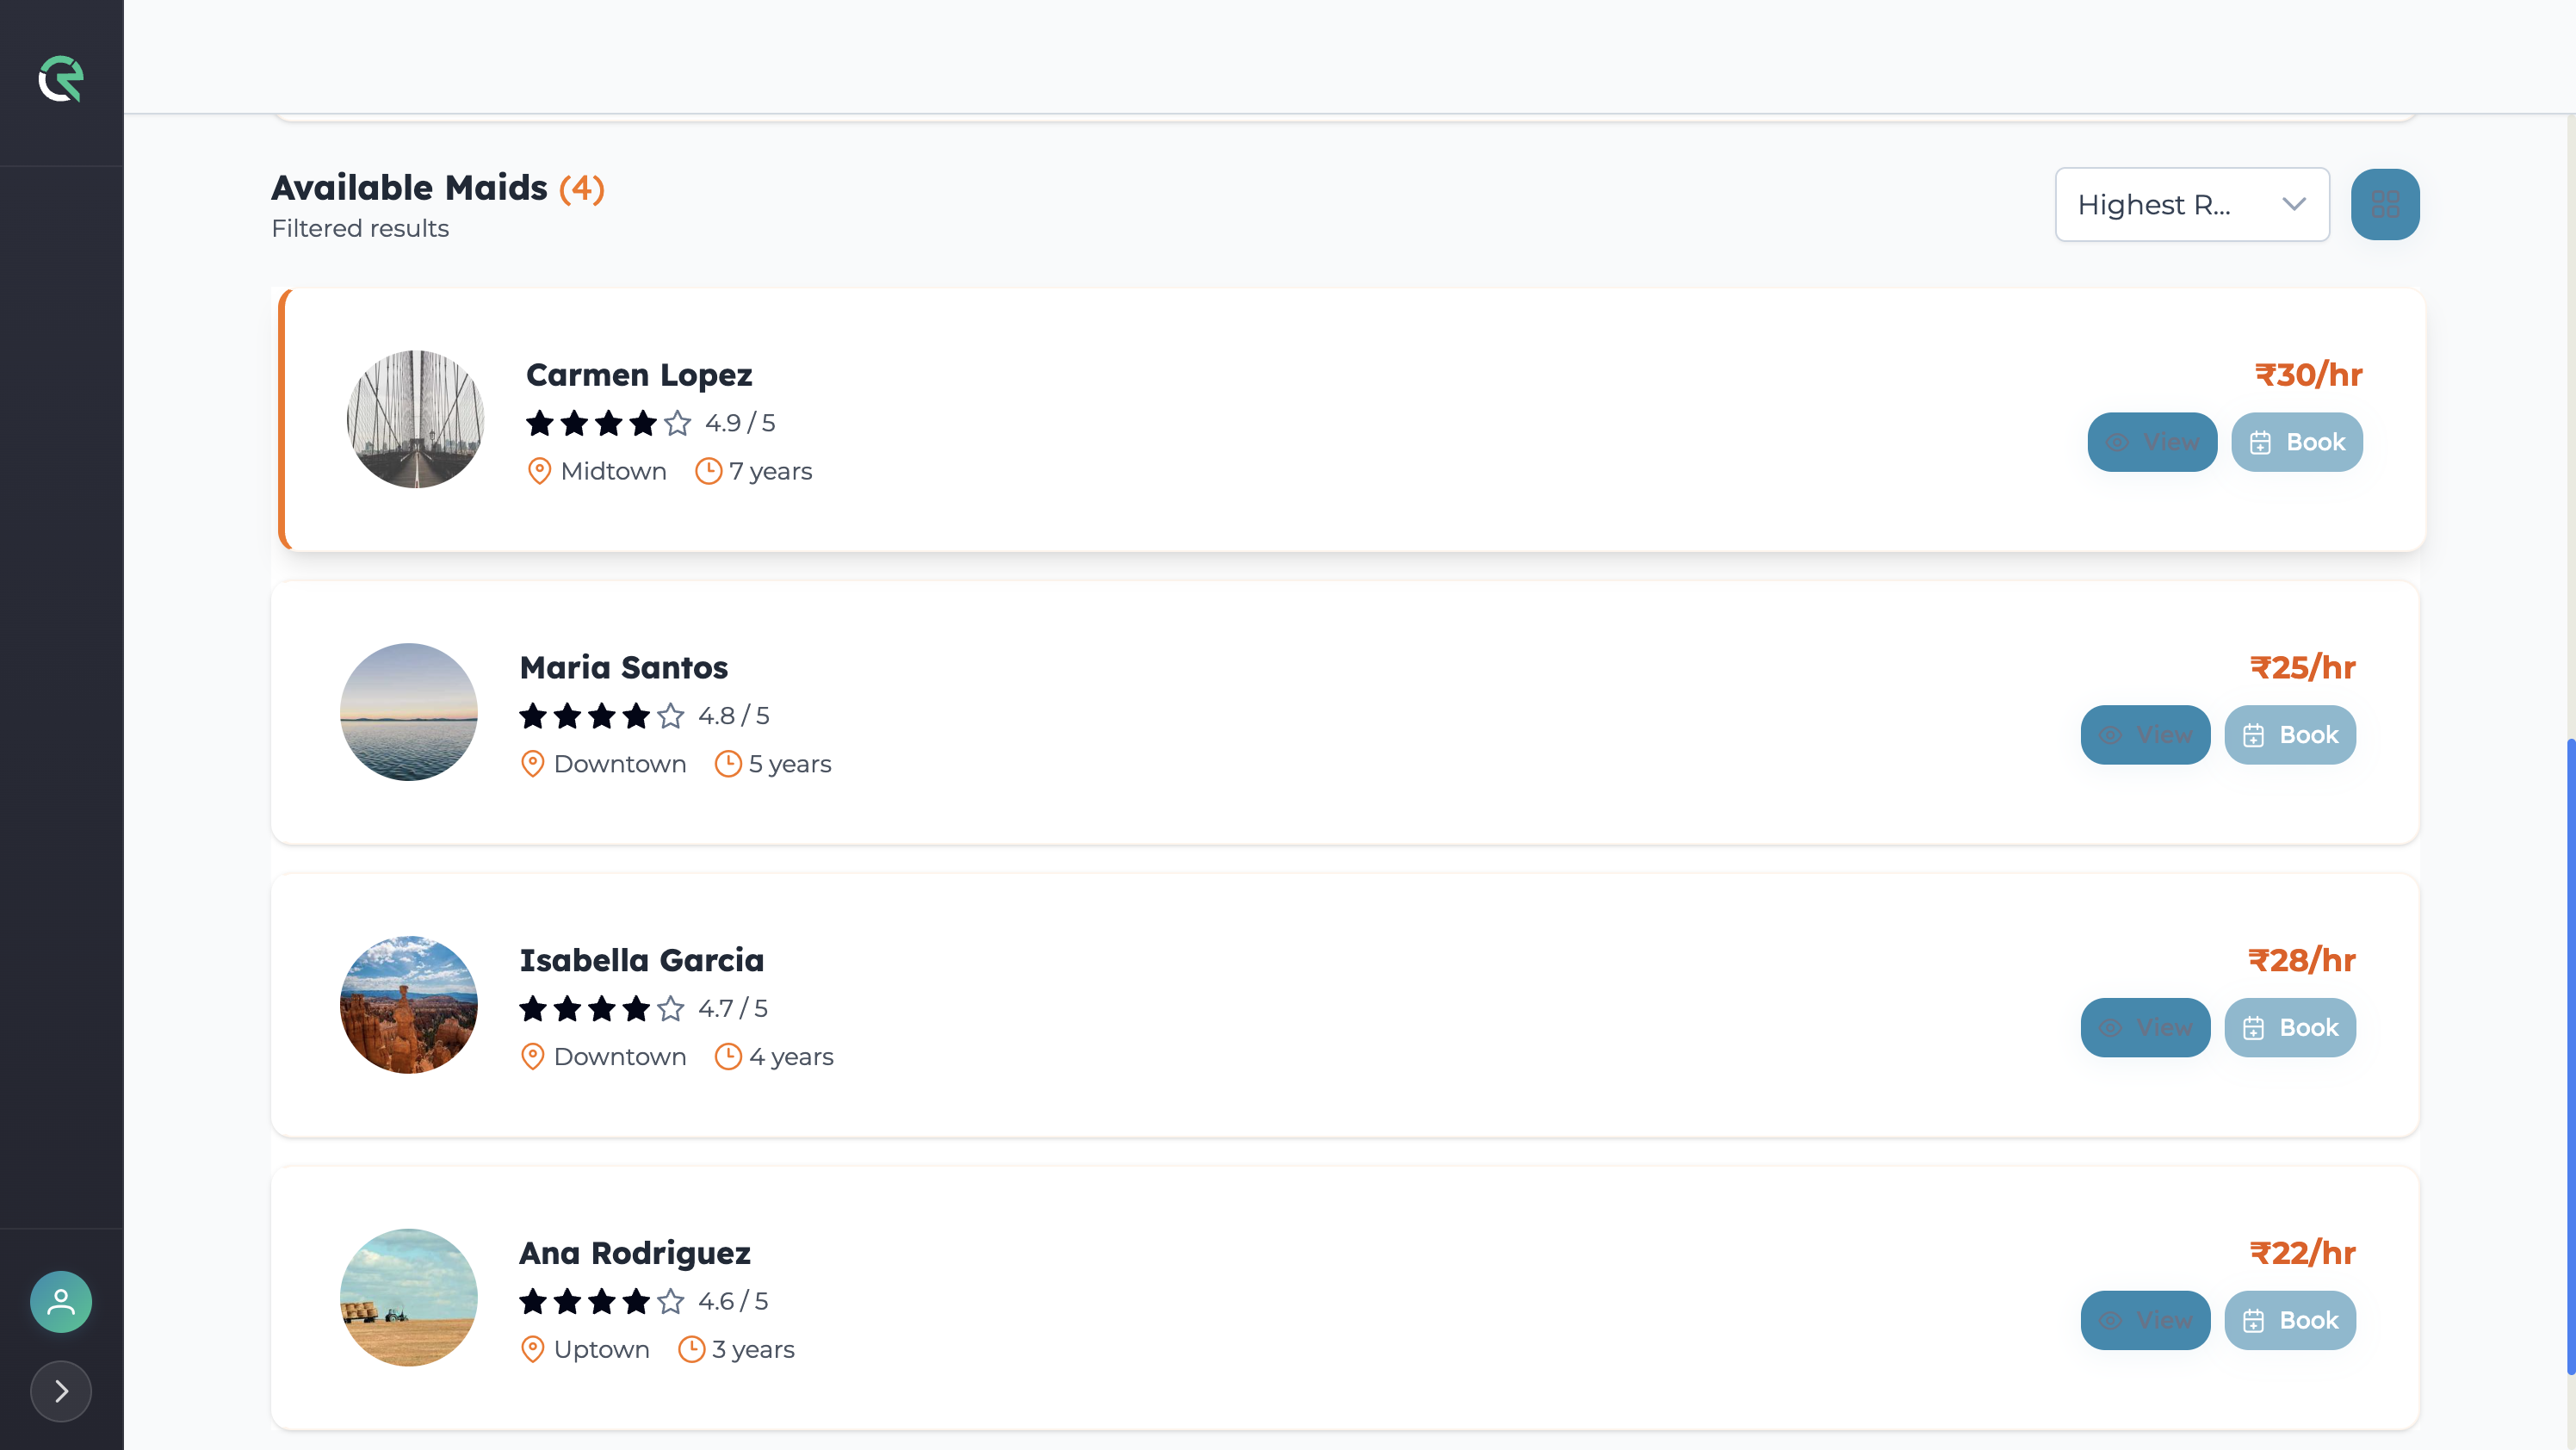2576x1450 pixels.
Task: View Carmen Lopez's profile
Action: click(x=2152, y=442)
